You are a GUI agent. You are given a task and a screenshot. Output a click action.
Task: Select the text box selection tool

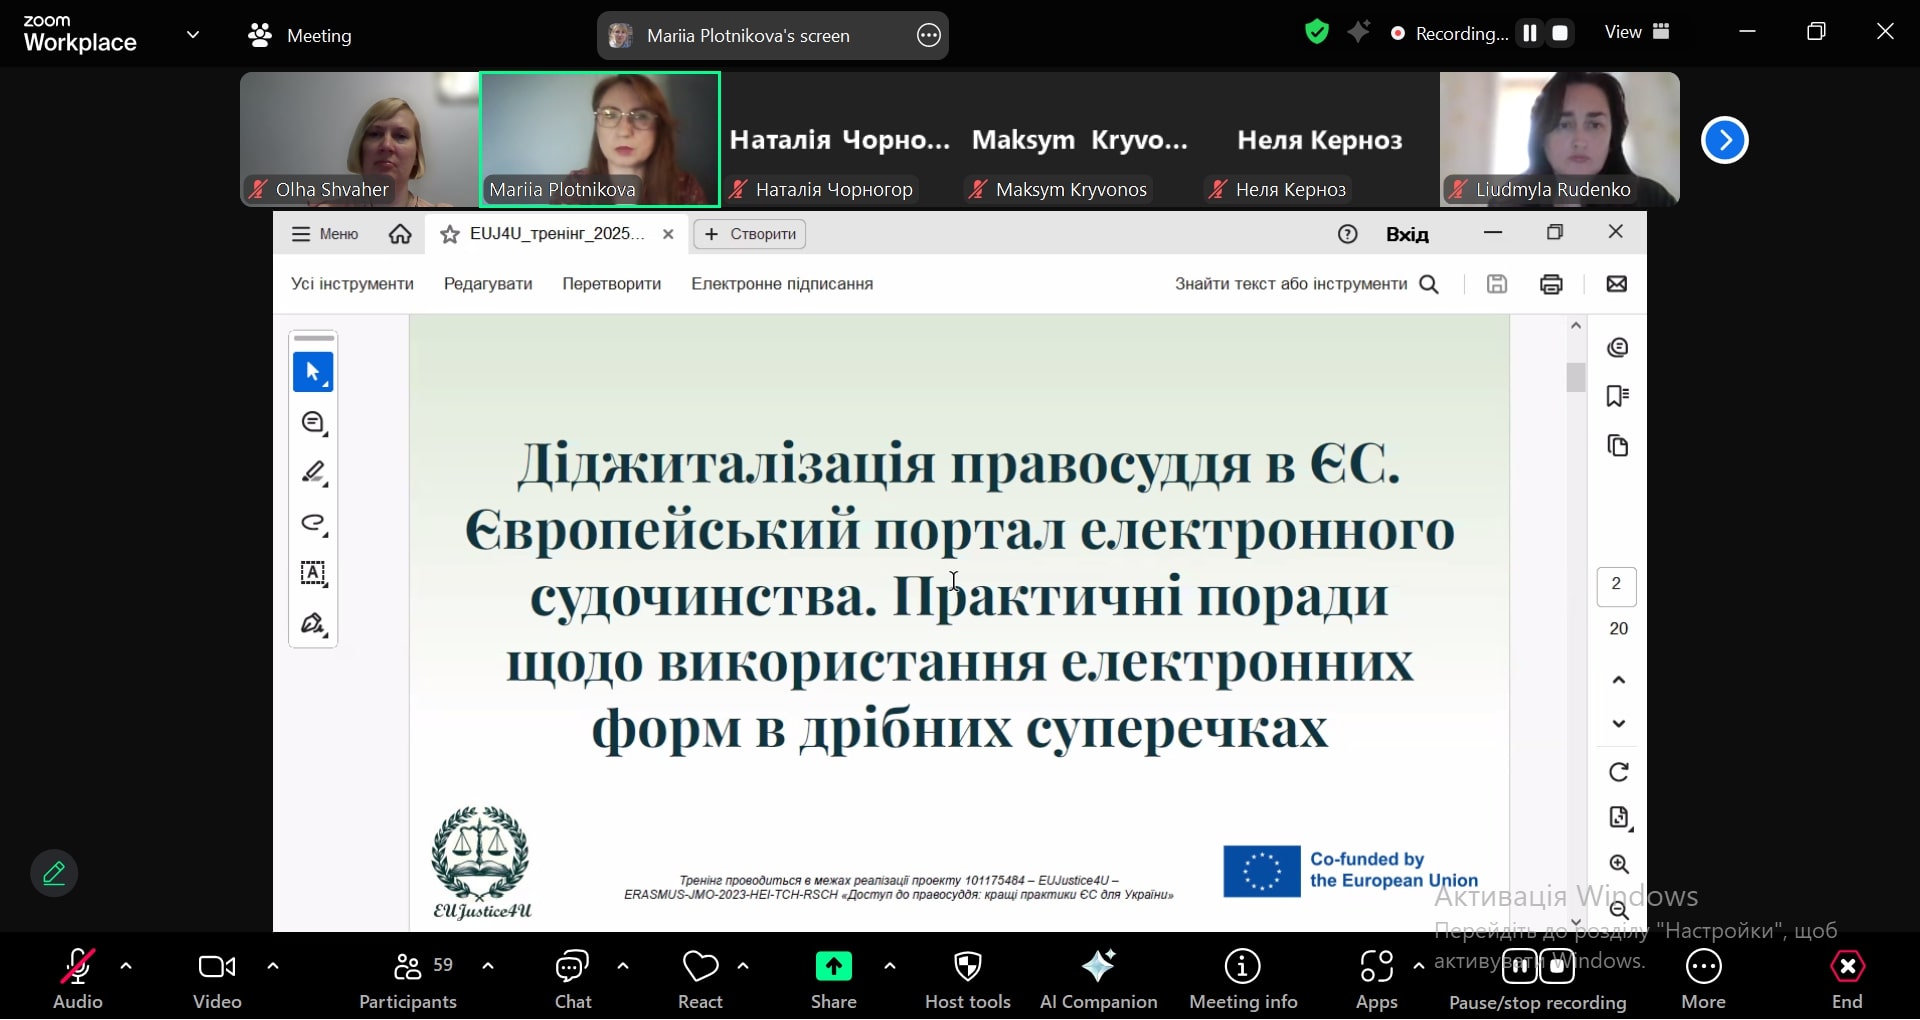tap(313, 574)
